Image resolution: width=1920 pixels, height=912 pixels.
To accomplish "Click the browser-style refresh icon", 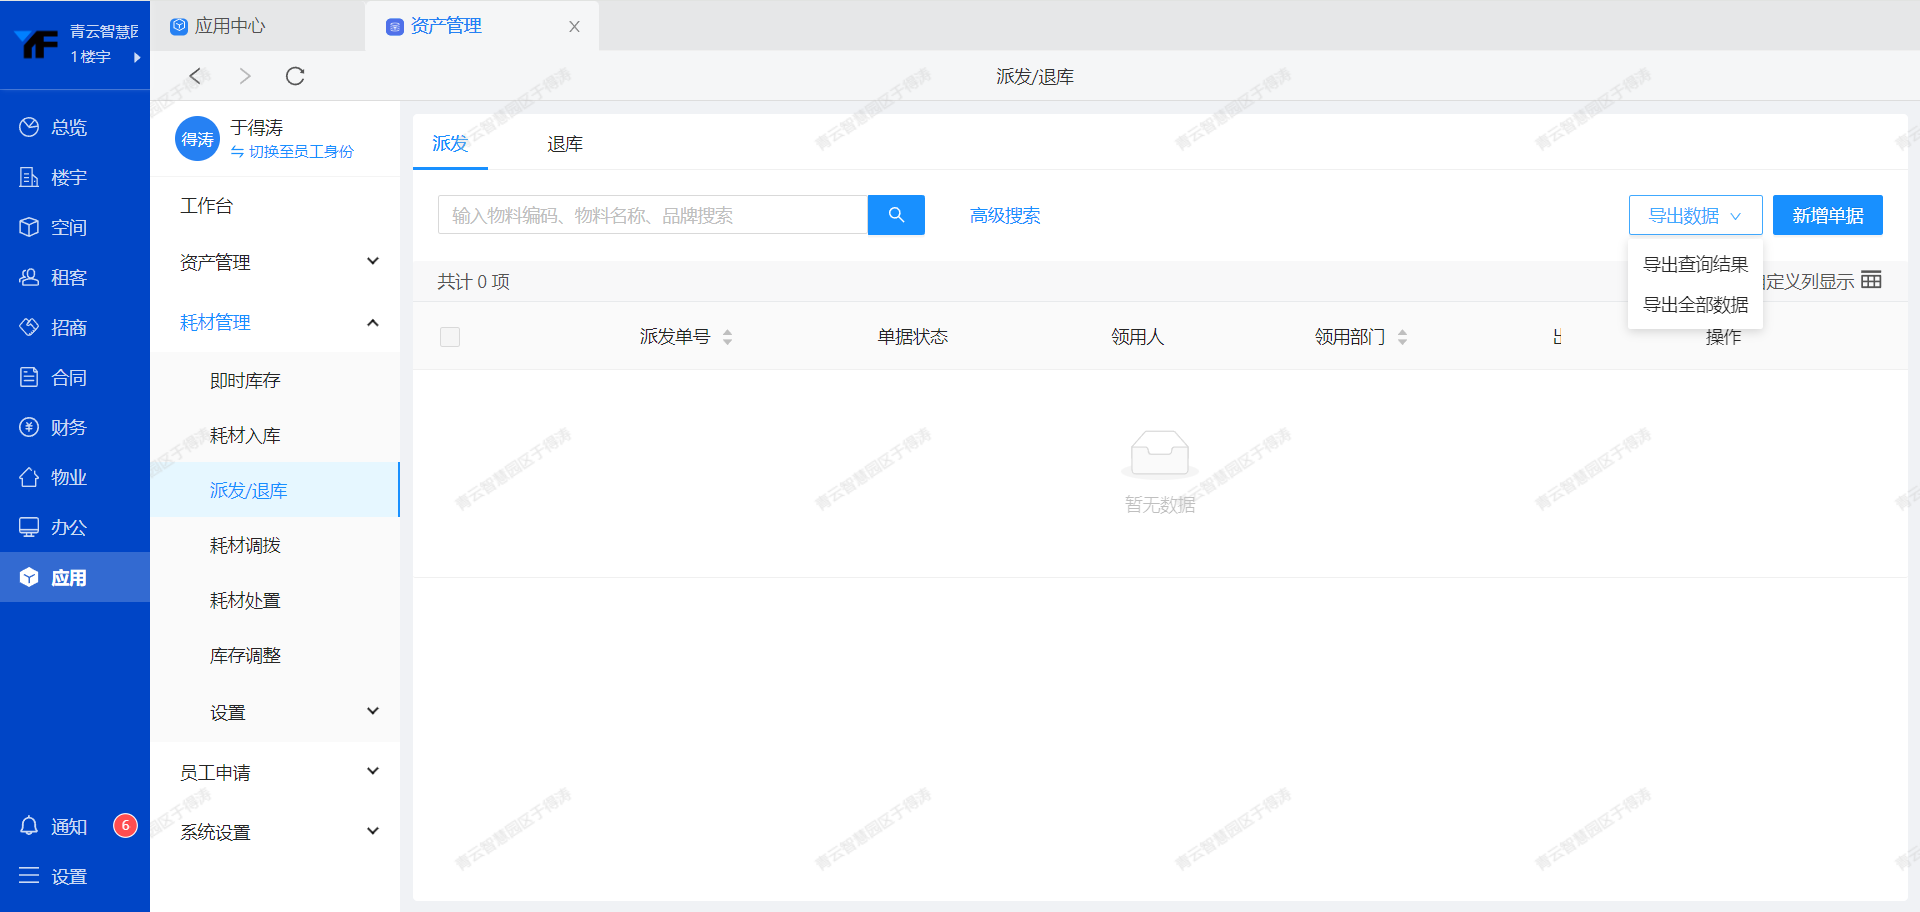I will tap(295, 76).
